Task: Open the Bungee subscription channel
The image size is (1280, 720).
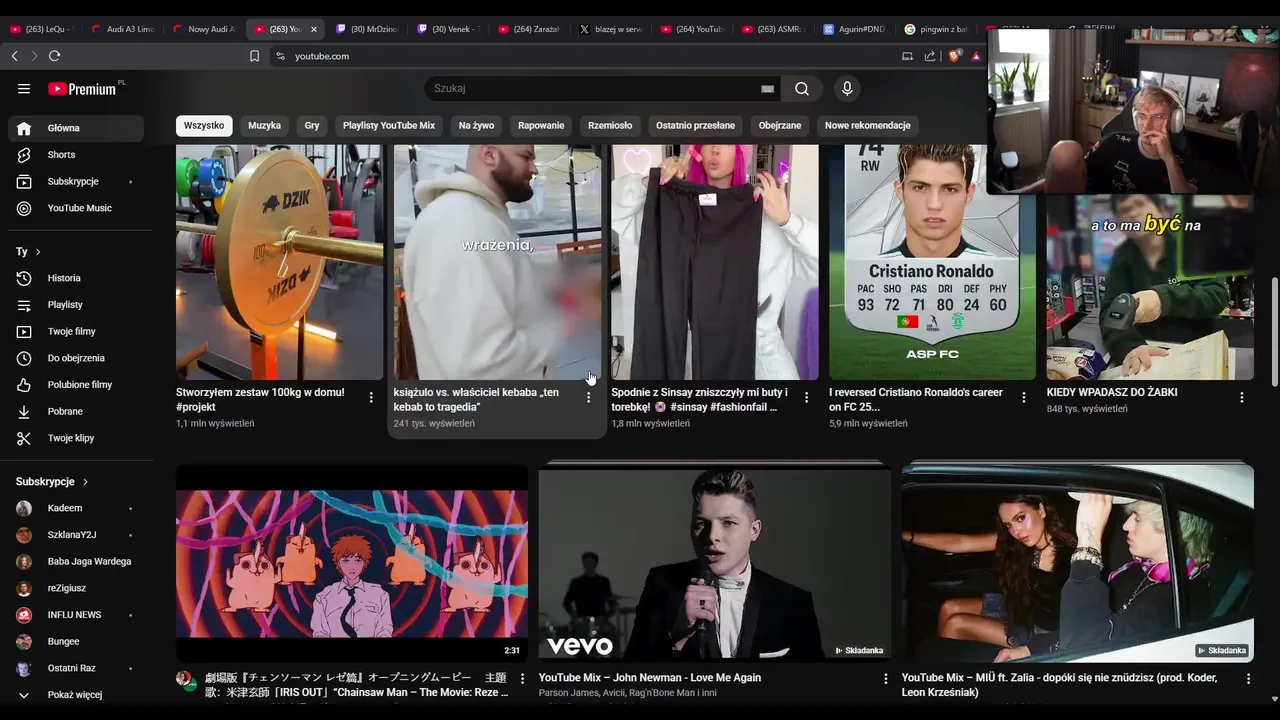Action: coord(76,642)
